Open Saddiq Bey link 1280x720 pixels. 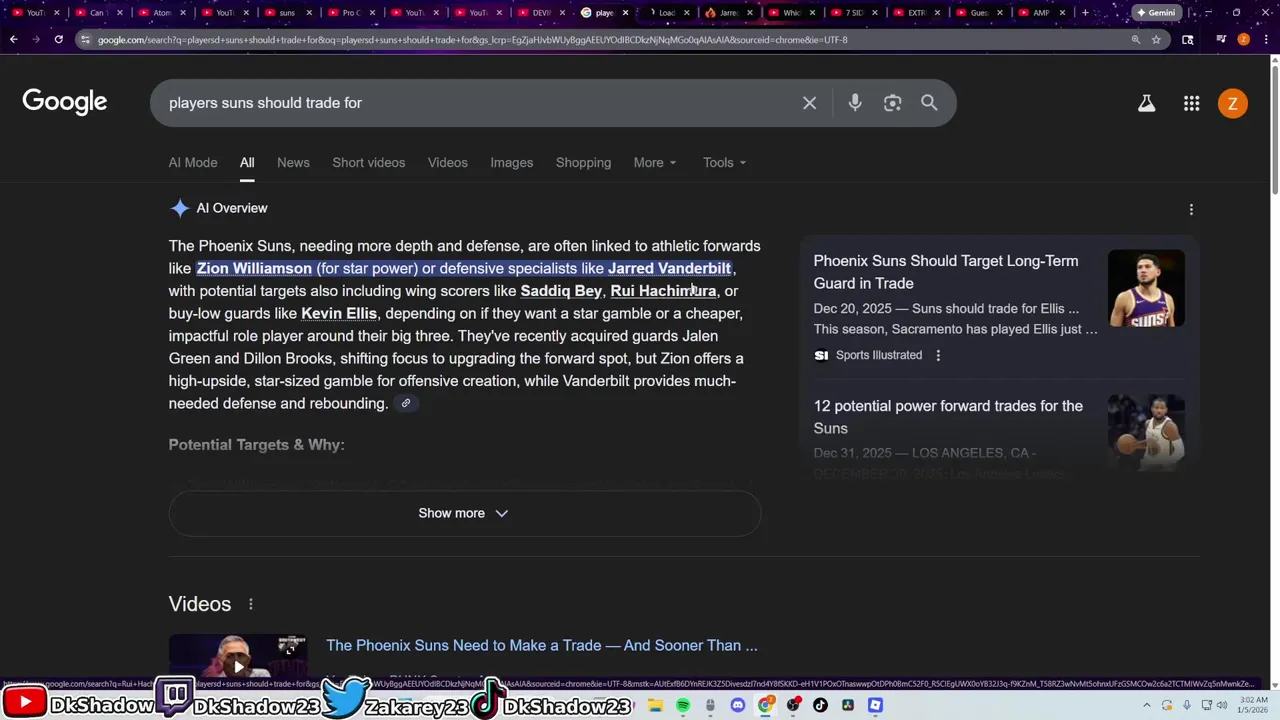click(x=561, y=291)
